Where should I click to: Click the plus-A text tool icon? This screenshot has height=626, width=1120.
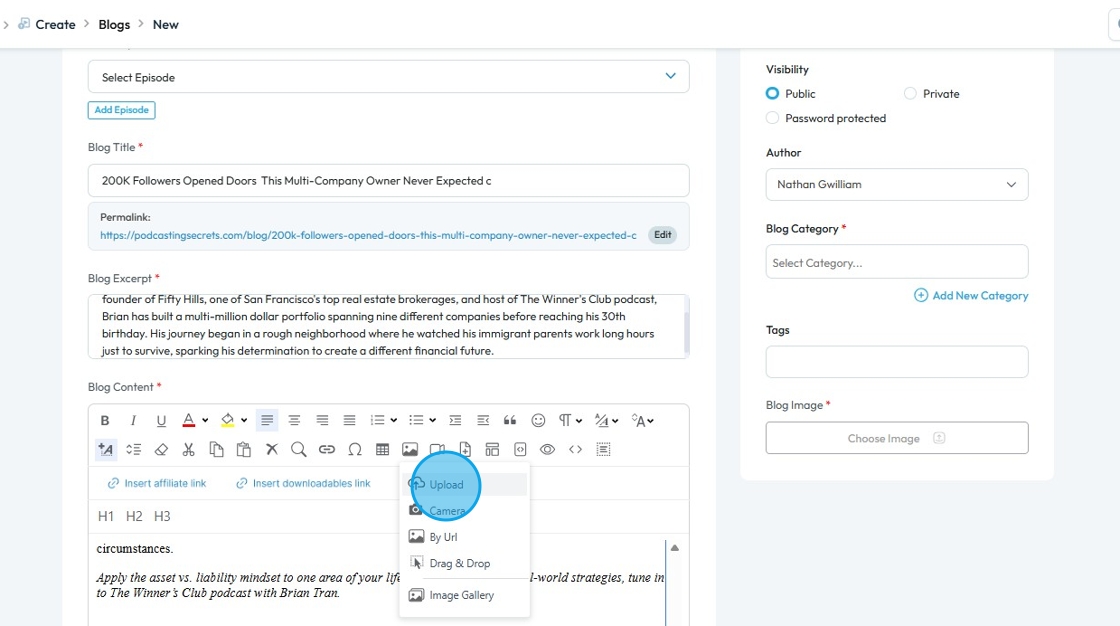click(x=106, y=449)
